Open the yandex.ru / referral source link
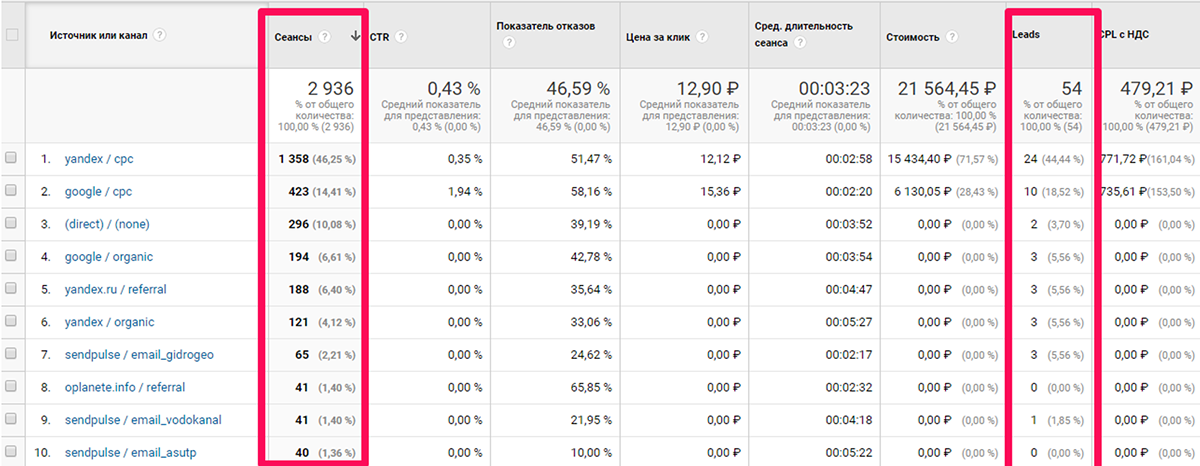The height and width of the screenshot is (466, 1200). (116, 290)
